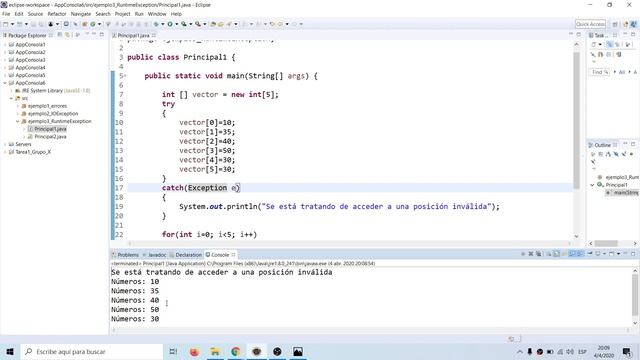Select AppConsola4 project

click(x=30, y=67)
